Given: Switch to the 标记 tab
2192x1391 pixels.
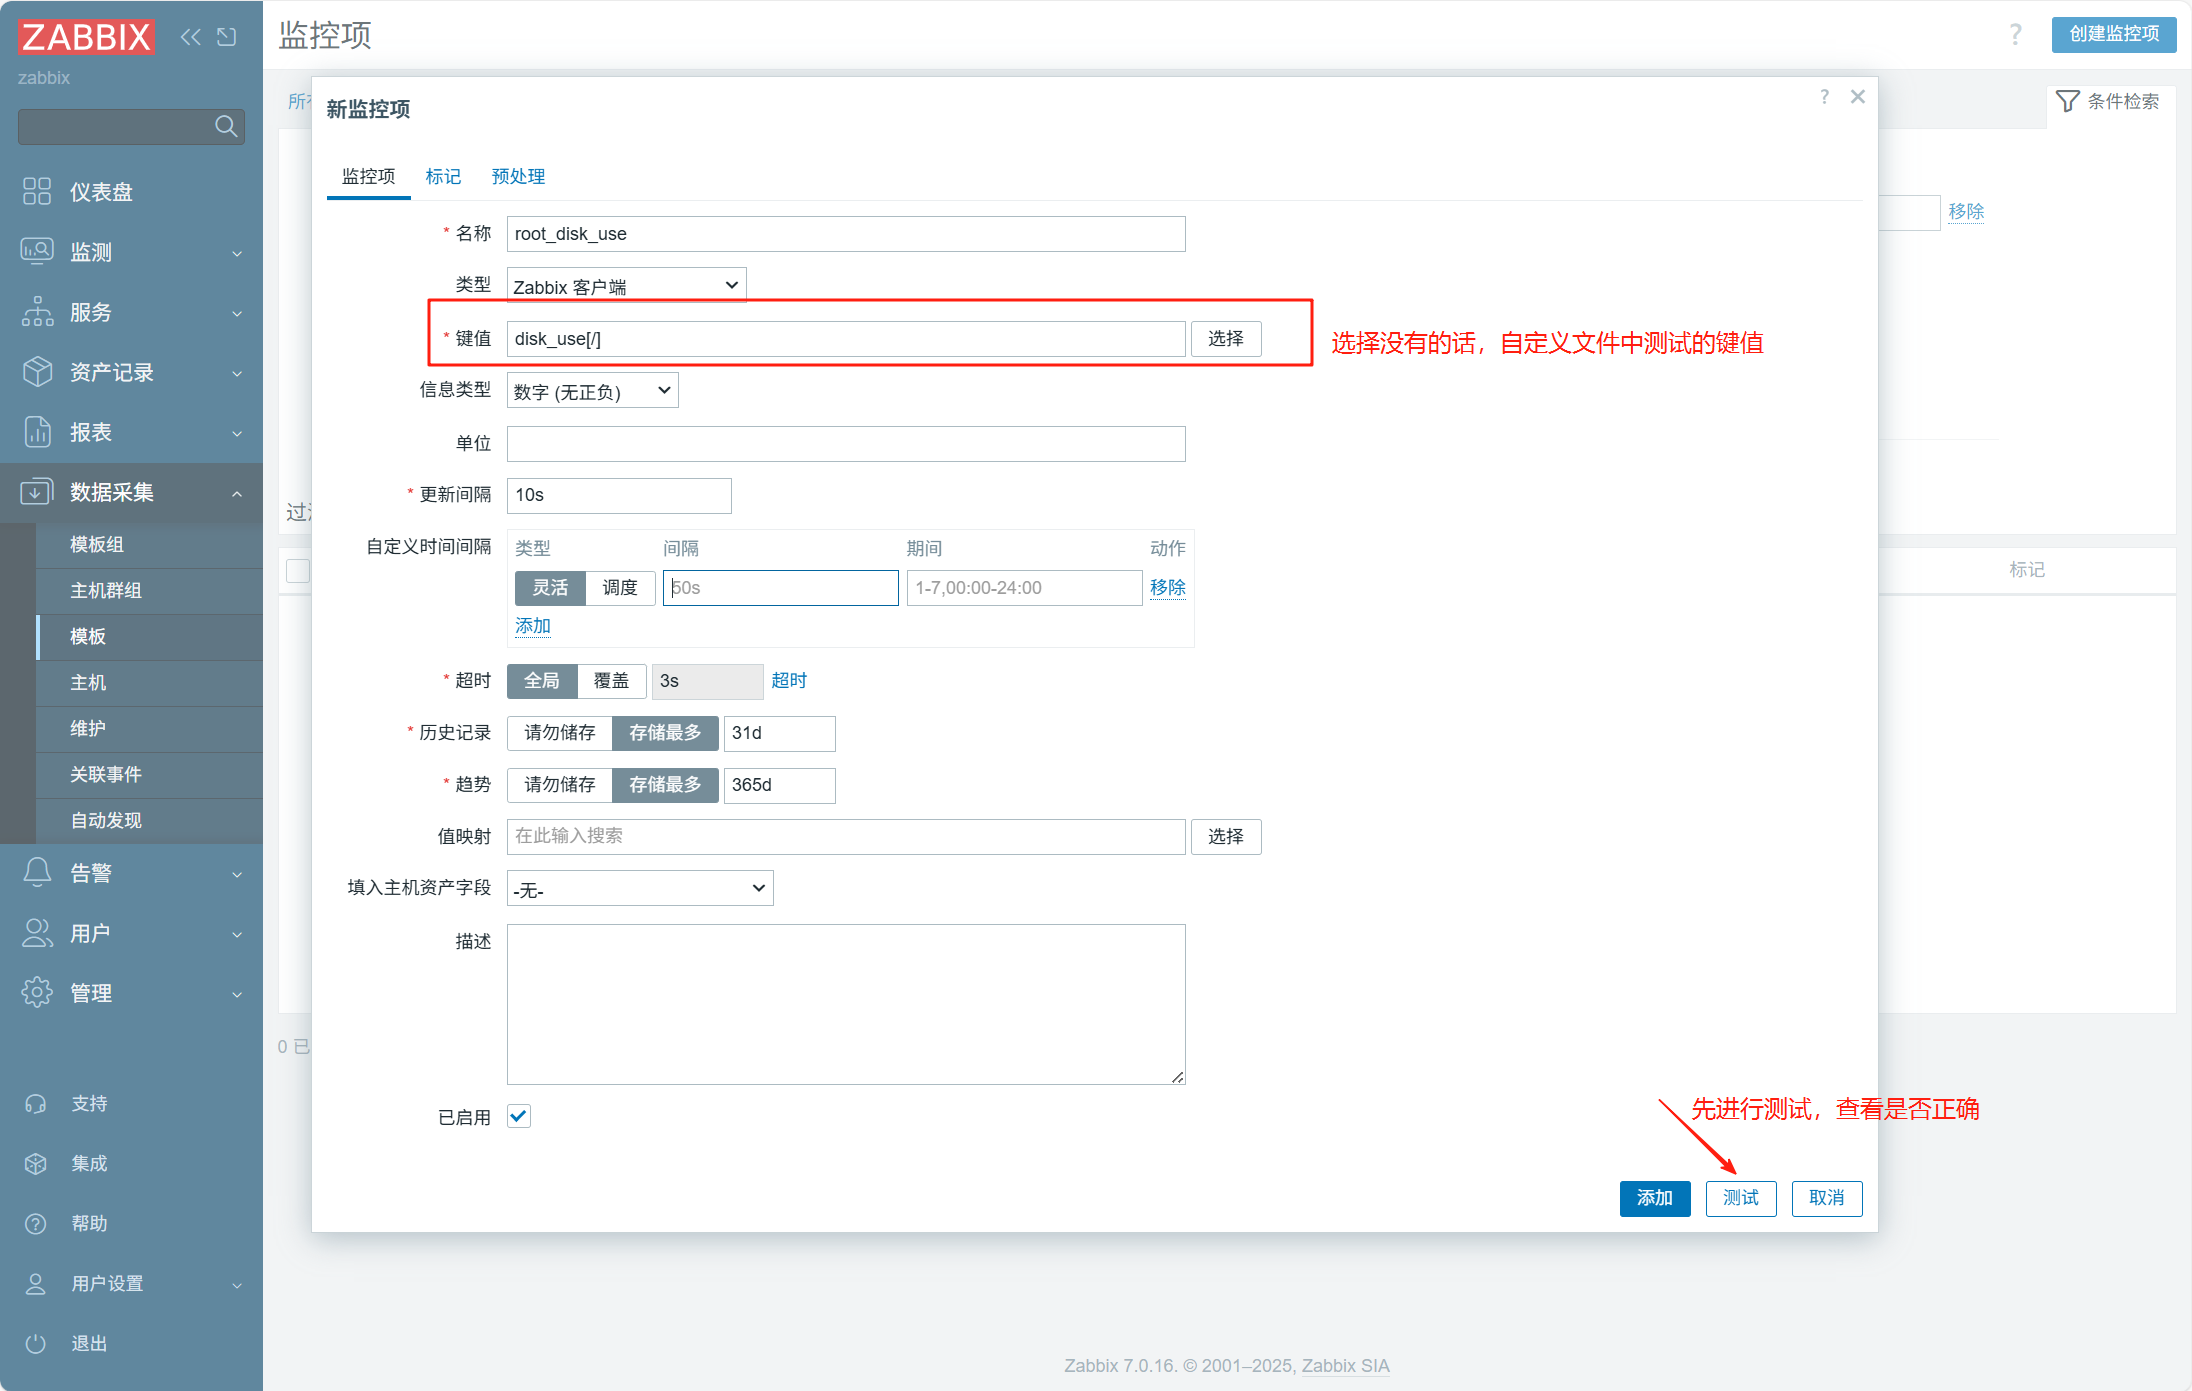Looking at the screenshot, I should tap(443, 177).
